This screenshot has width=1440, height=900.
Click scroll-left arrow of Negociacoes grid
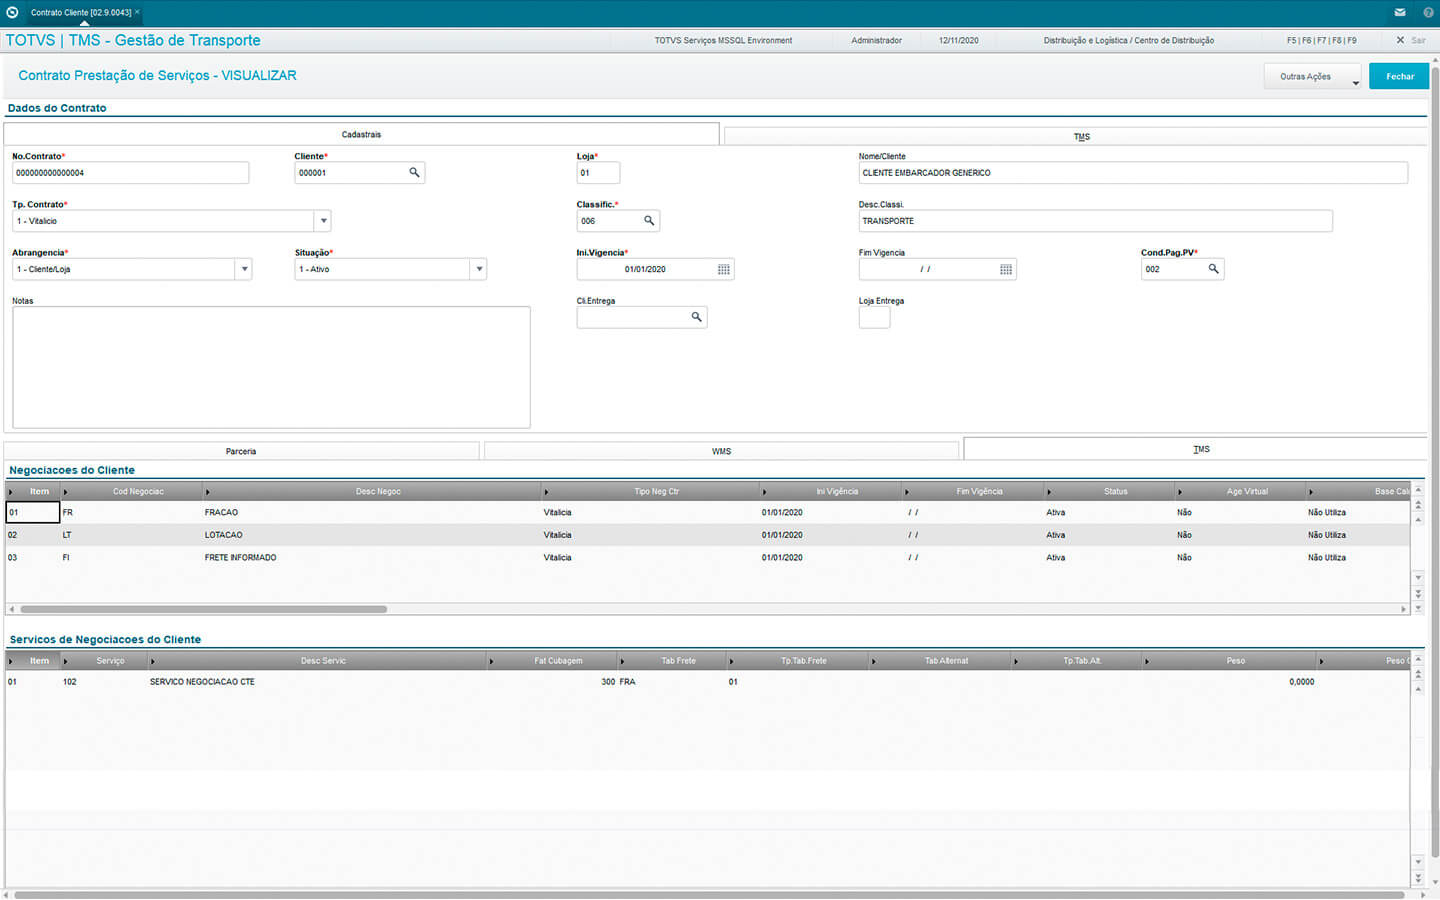(x=11, y=609)
